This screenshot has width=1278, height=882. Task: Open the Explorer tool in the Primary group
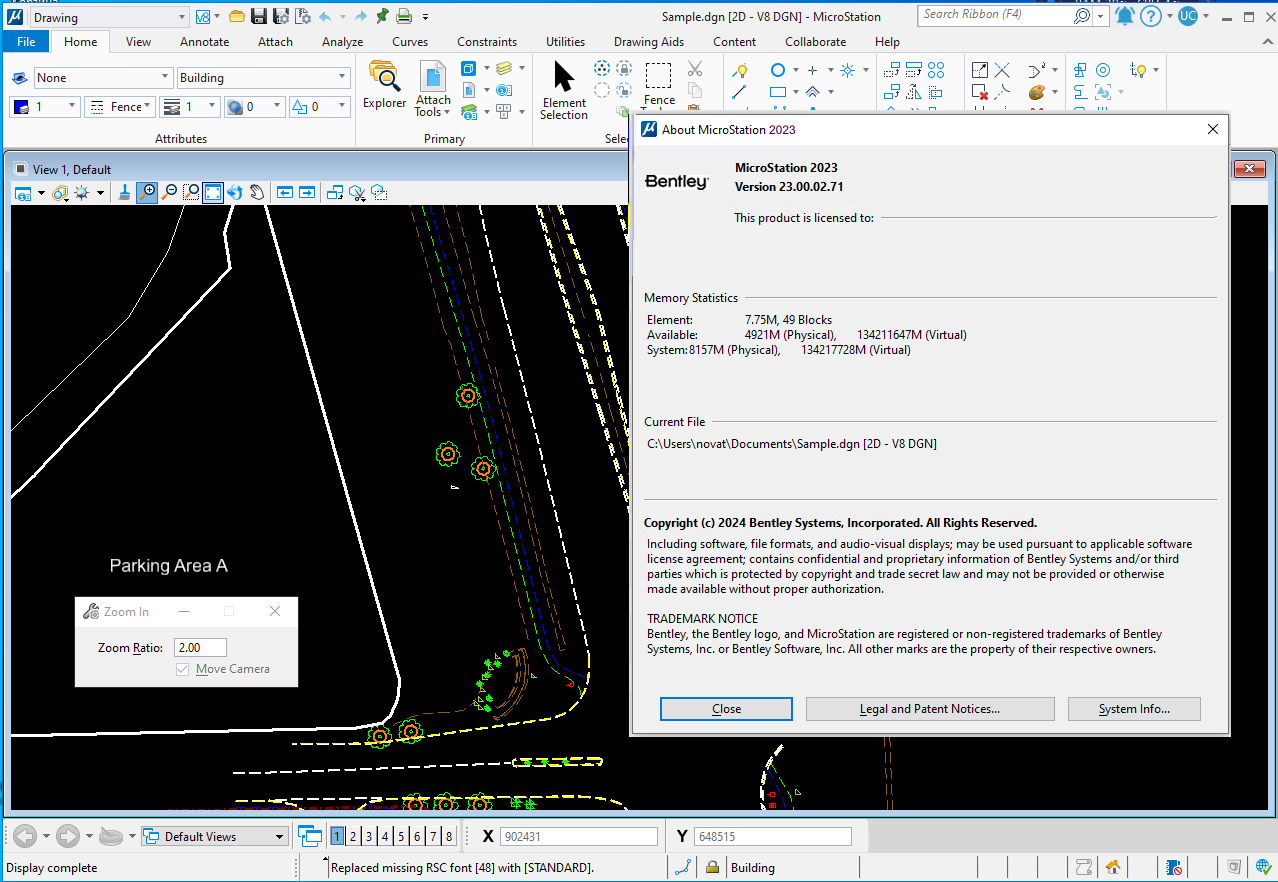tap(384, 84)
